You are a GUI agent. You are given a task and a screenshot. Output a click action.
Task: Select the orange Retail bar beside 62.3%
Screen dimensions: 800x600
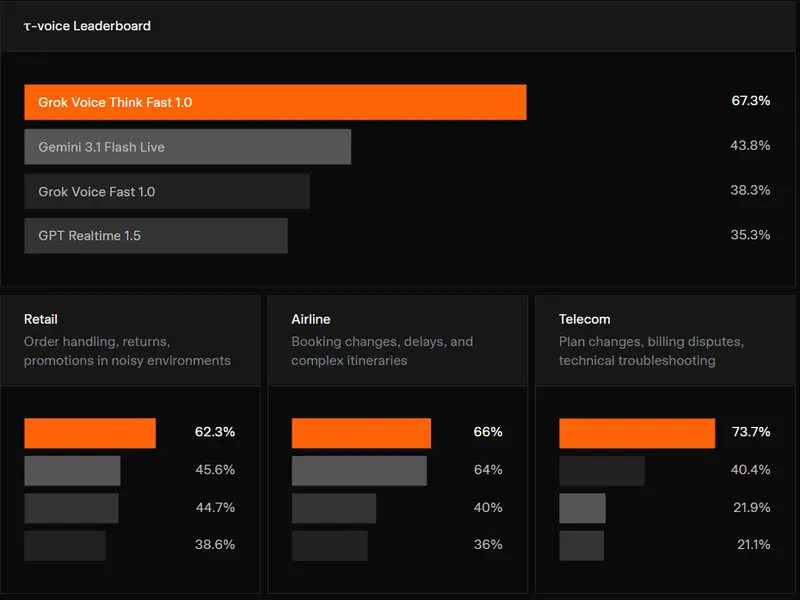(x=90, y=433)
